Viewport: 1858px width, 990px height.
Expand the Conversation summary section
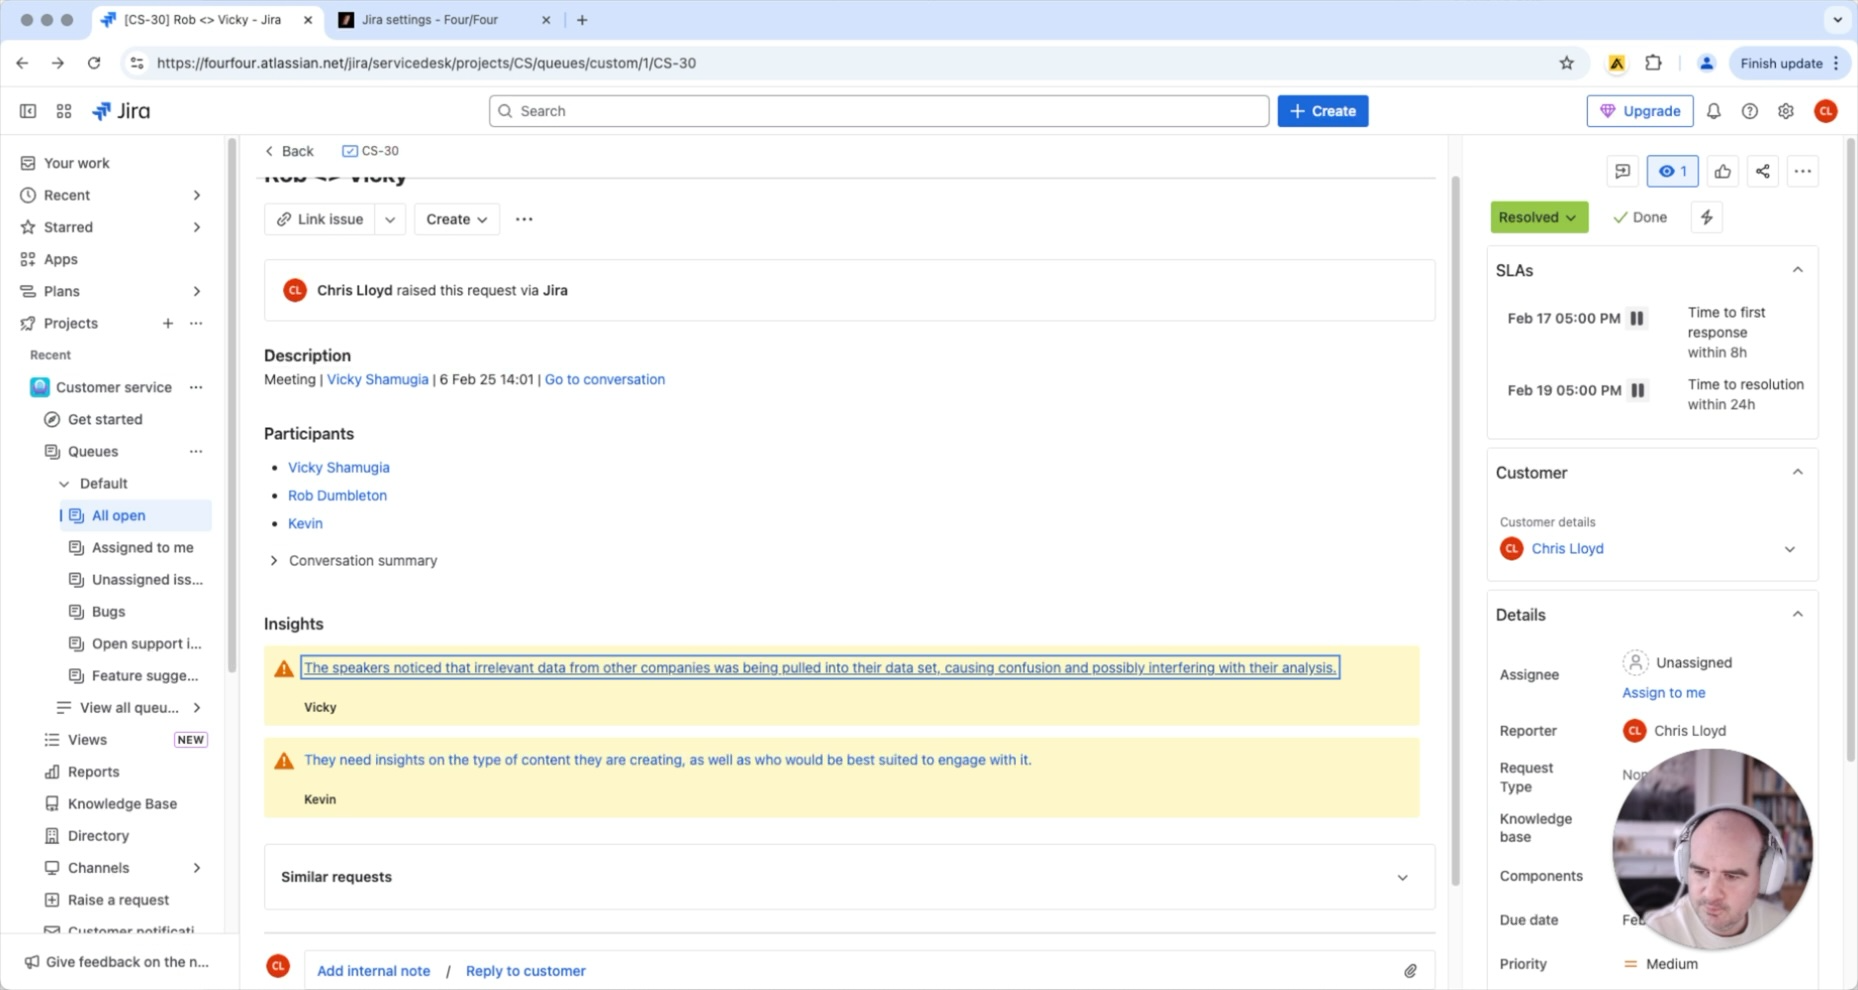[x=274, y=560]
